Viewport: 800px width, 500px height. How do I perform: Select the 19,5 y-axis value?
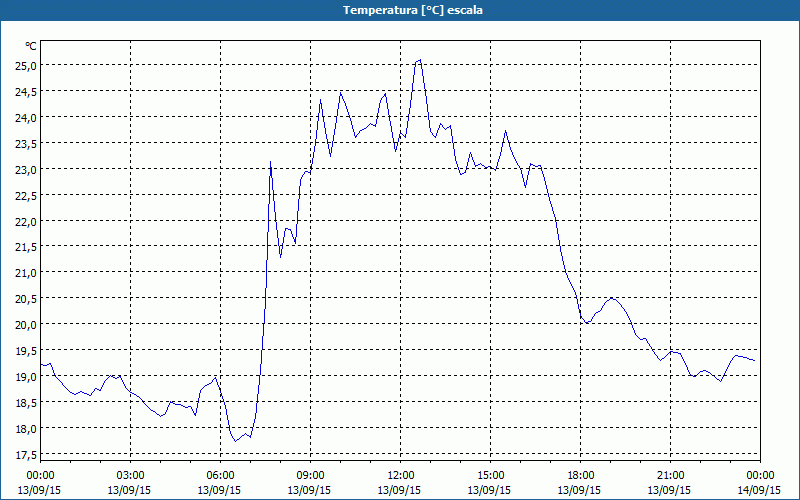(x=26, y=351)
